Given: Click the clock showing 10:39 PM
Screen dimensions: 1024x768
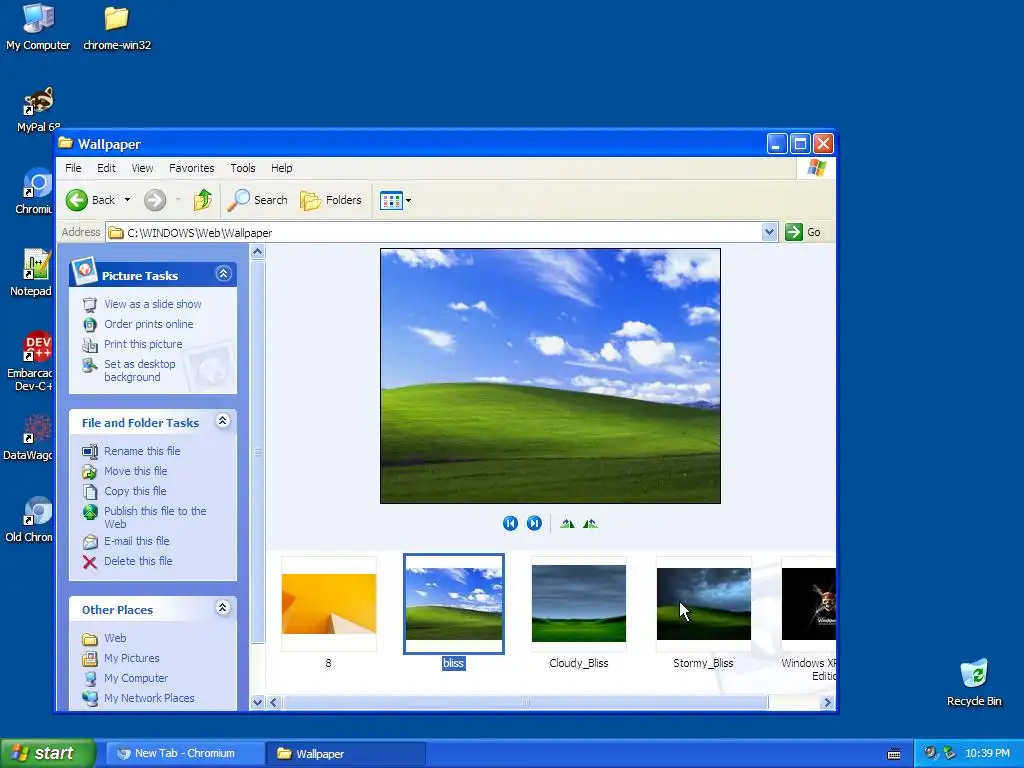Looking at the screenshot, I should 987,754.
